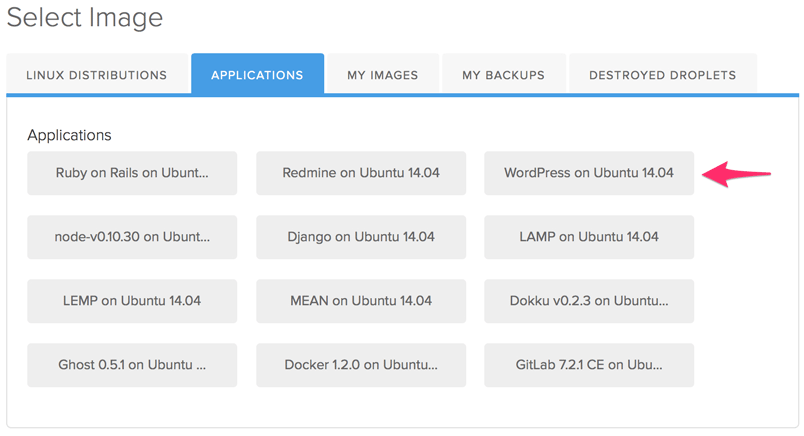Switch to Destroyed Droplets tab

(662, 74)
